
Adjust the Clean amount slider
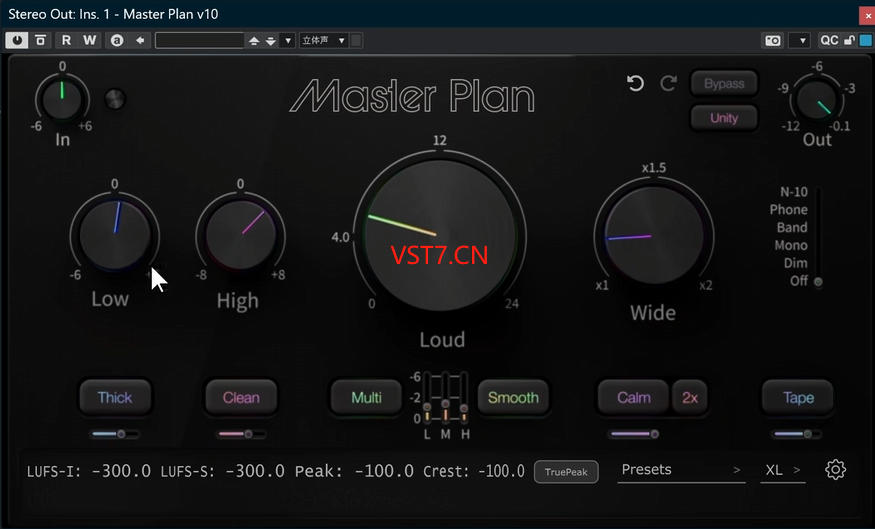tap(241, 434)
